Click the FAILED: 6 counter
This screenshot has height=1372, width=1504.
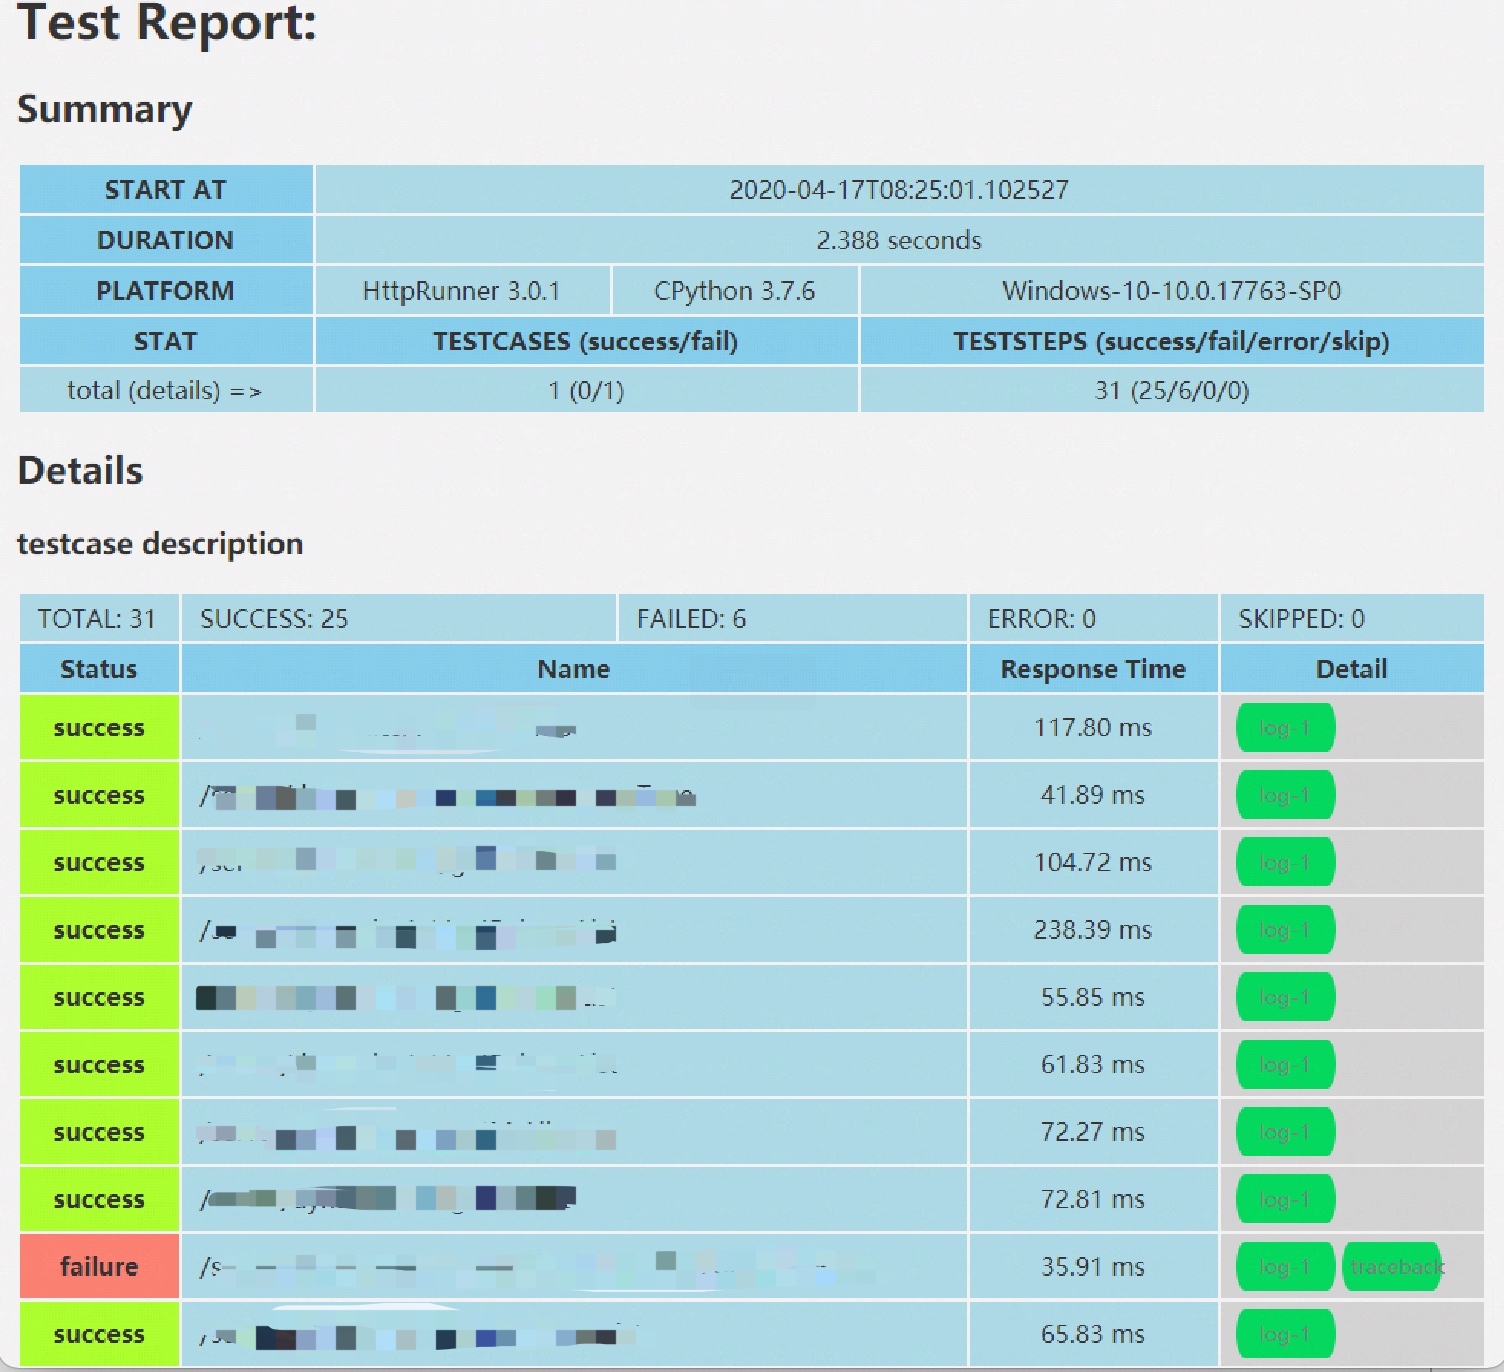coord(793,618)
